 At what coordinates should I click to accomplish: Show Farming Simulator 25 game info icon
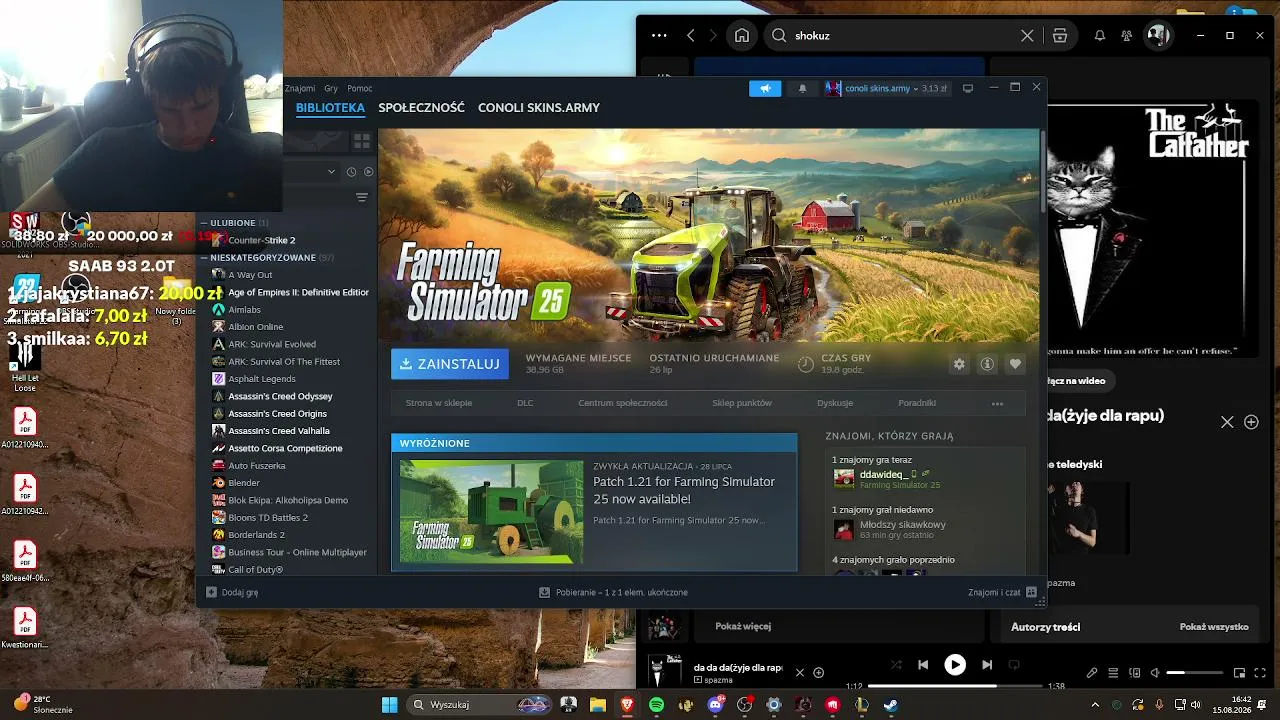(x=987, y=364)
